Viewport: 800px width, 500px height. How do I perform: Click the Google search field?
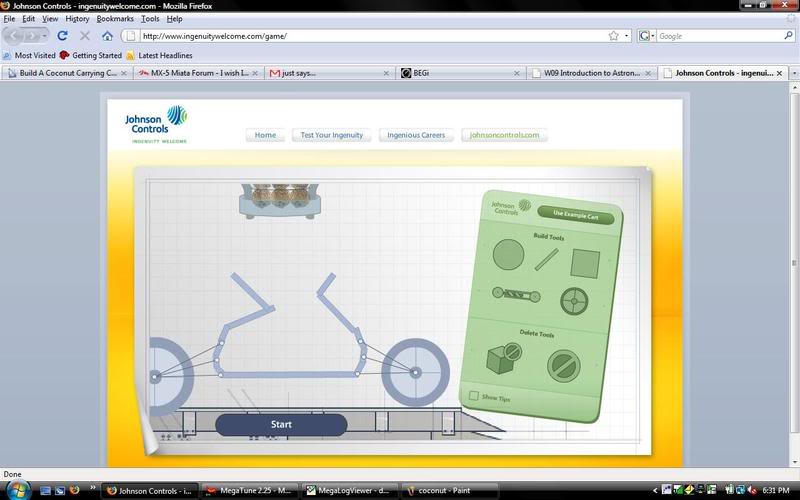coord(720,36)
